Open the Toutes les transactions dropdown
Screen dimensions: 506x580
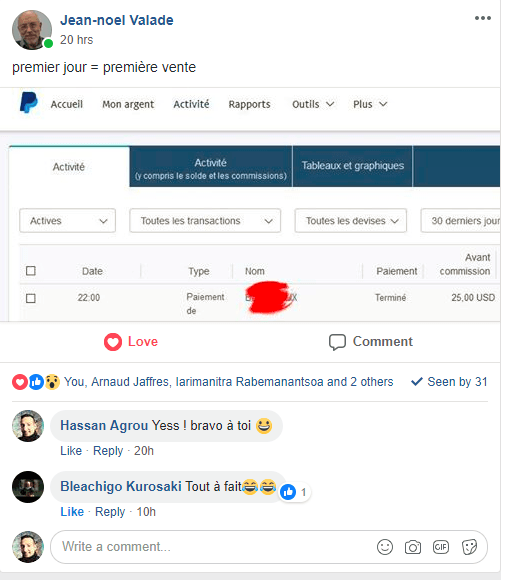(x=205, y=221)
